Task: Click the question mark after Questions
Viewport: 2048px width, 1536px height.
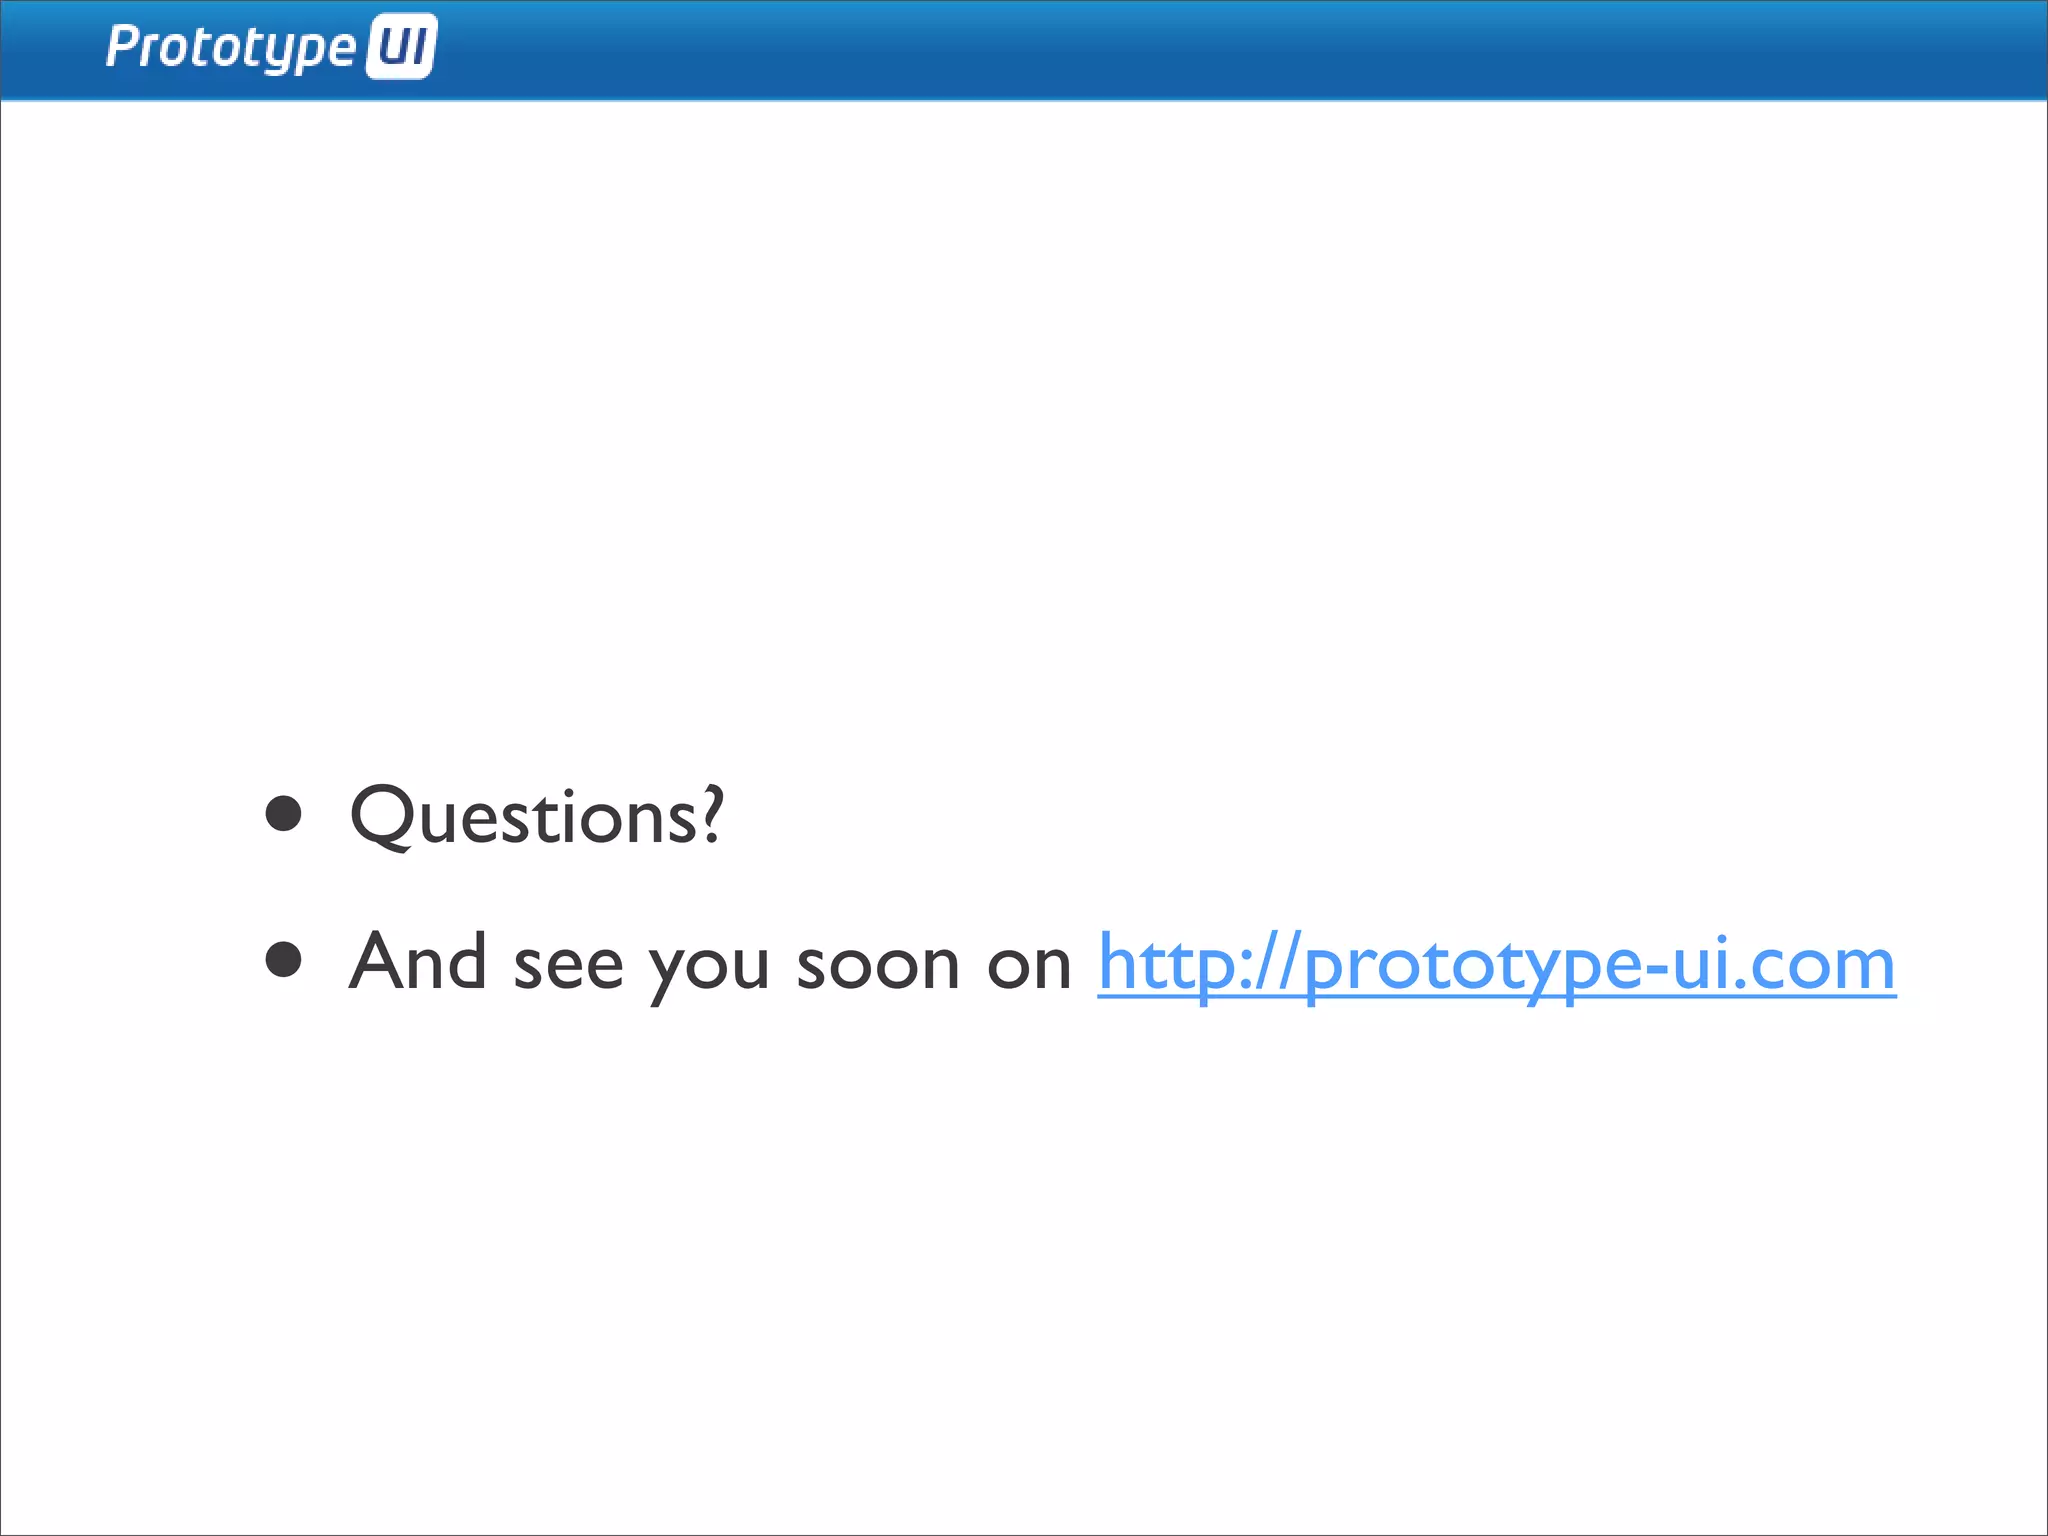Action: (712, 814)
